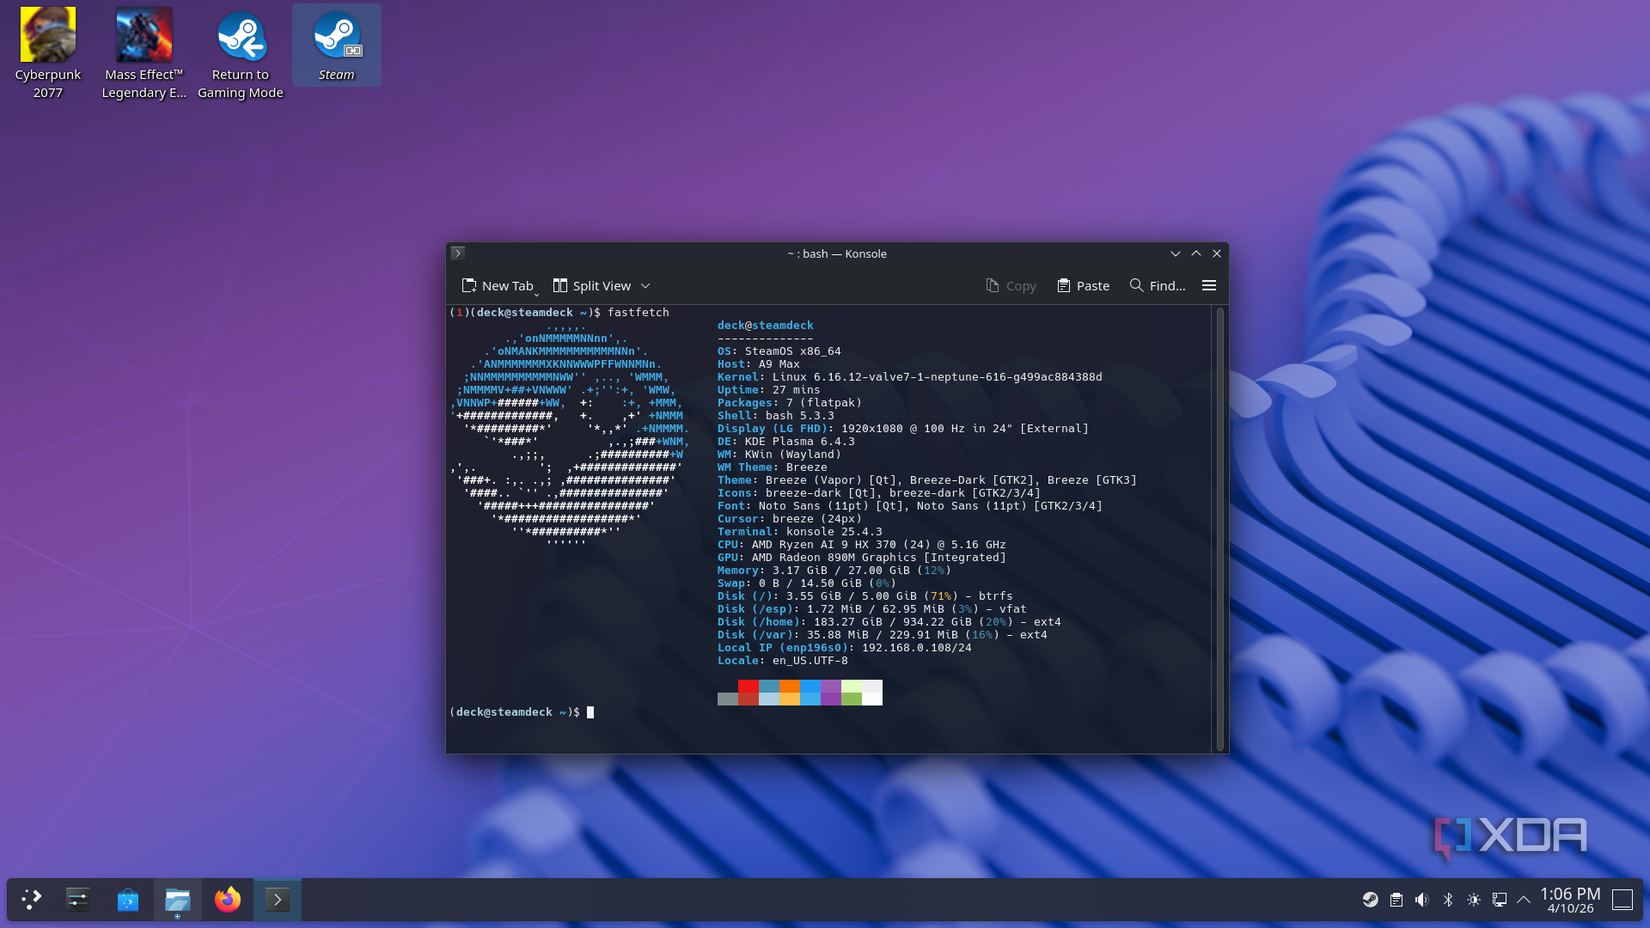Open the clipboard manager in system tray

(1396, 899)
